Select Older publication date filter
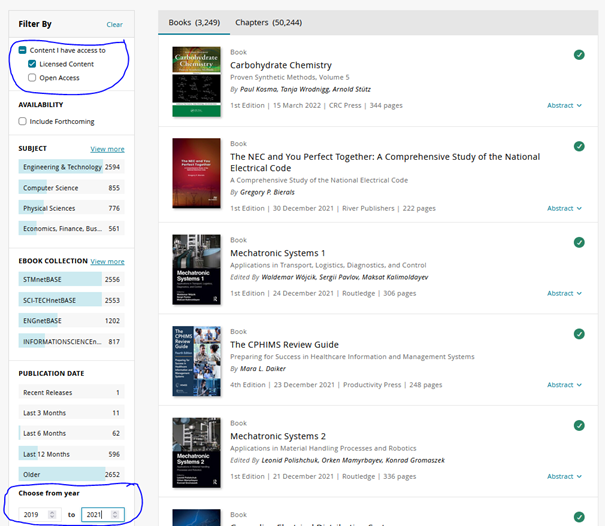The image size is (605, 526). click(71, 474)
